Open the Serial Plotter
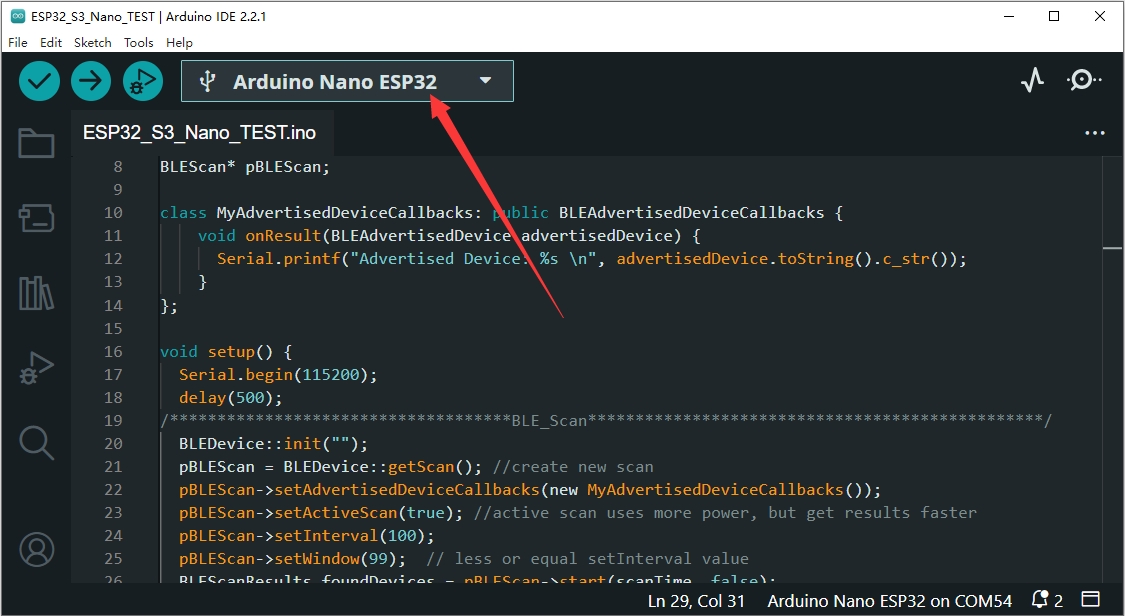This screenshot has width=1125, height=616. [x=1032, y=81]
